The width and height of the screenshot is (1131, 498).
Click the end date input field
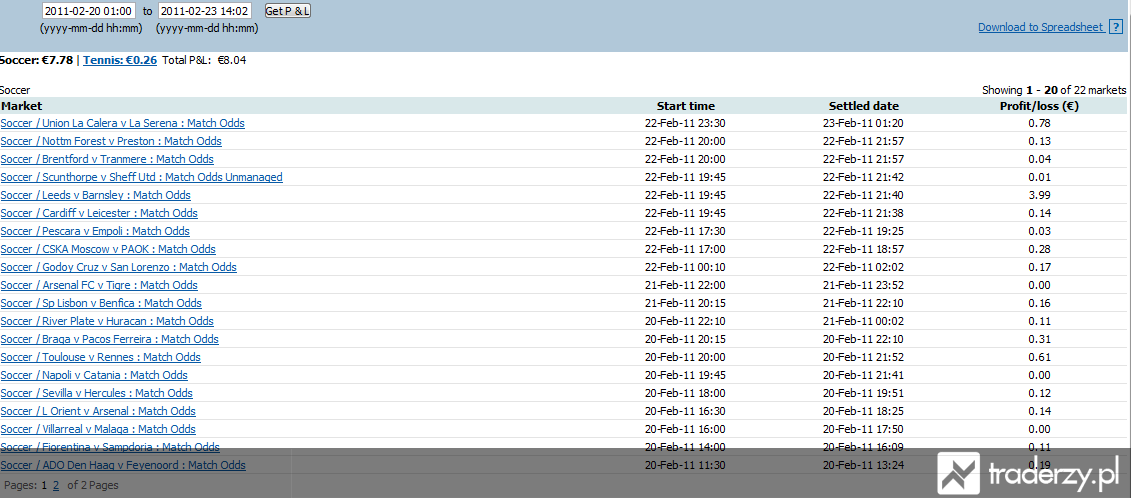[205, 12]
